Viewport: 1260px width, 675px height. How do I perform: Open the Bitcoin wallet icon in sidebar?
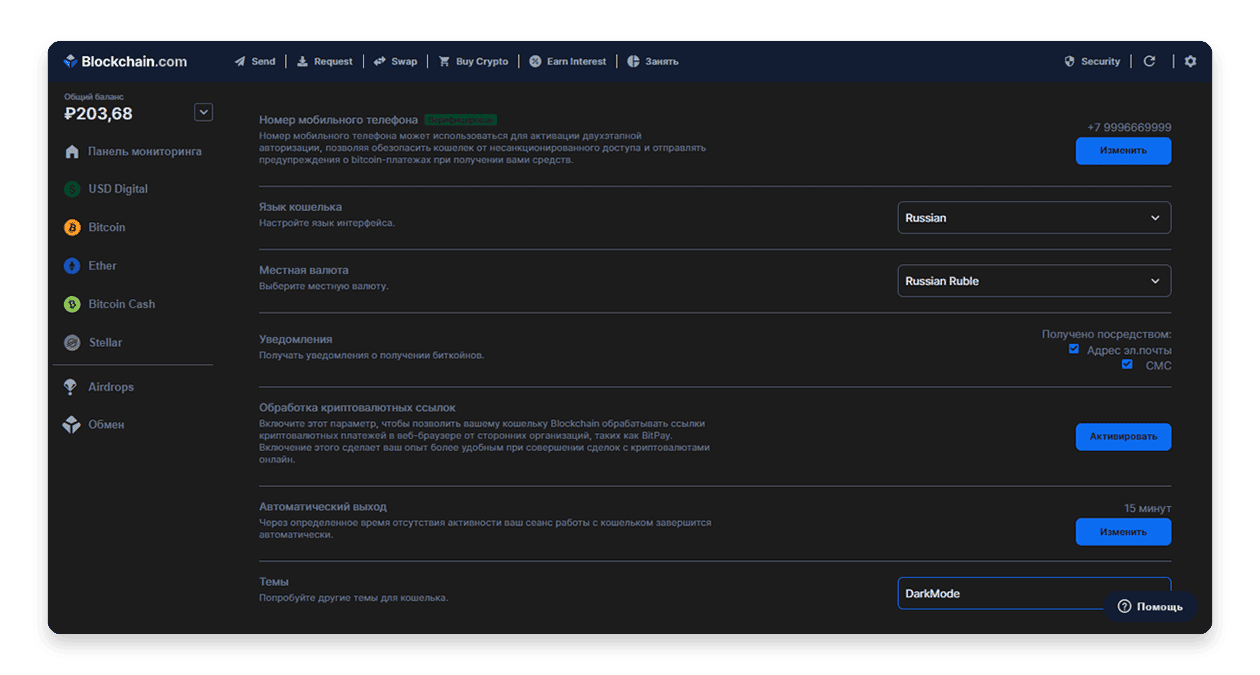[72, 228]
